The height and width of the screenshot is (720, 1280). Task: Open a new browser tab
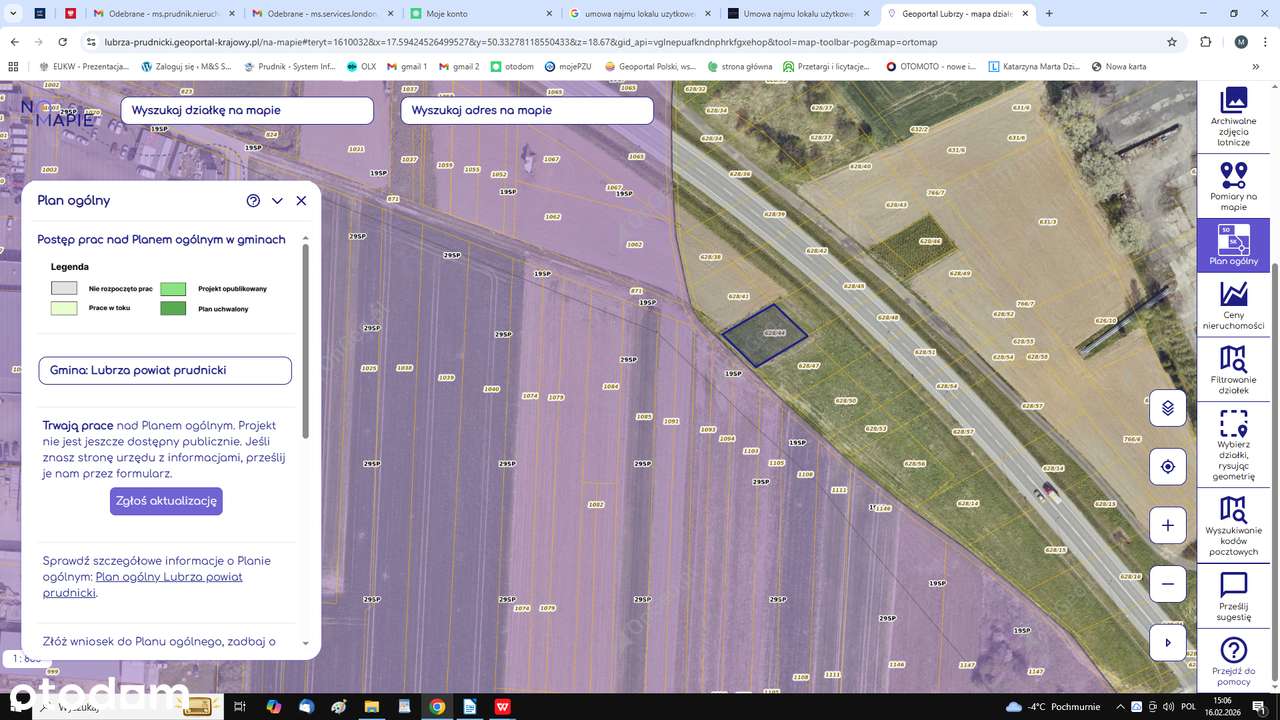[x=1049, y=14]
